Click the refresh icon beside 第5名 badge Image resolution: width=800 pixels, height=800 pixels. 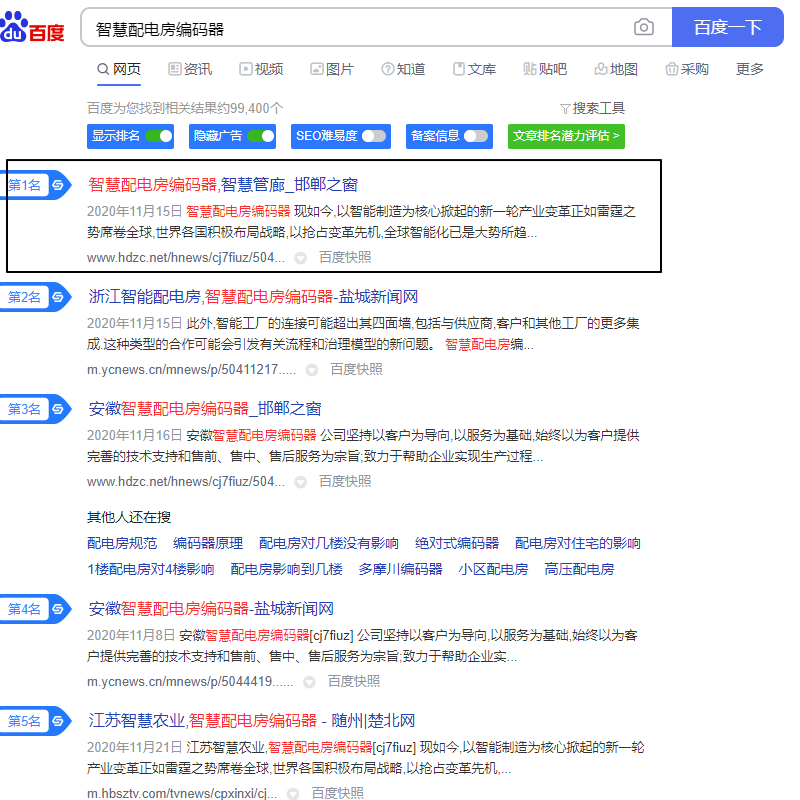[58, 721]
